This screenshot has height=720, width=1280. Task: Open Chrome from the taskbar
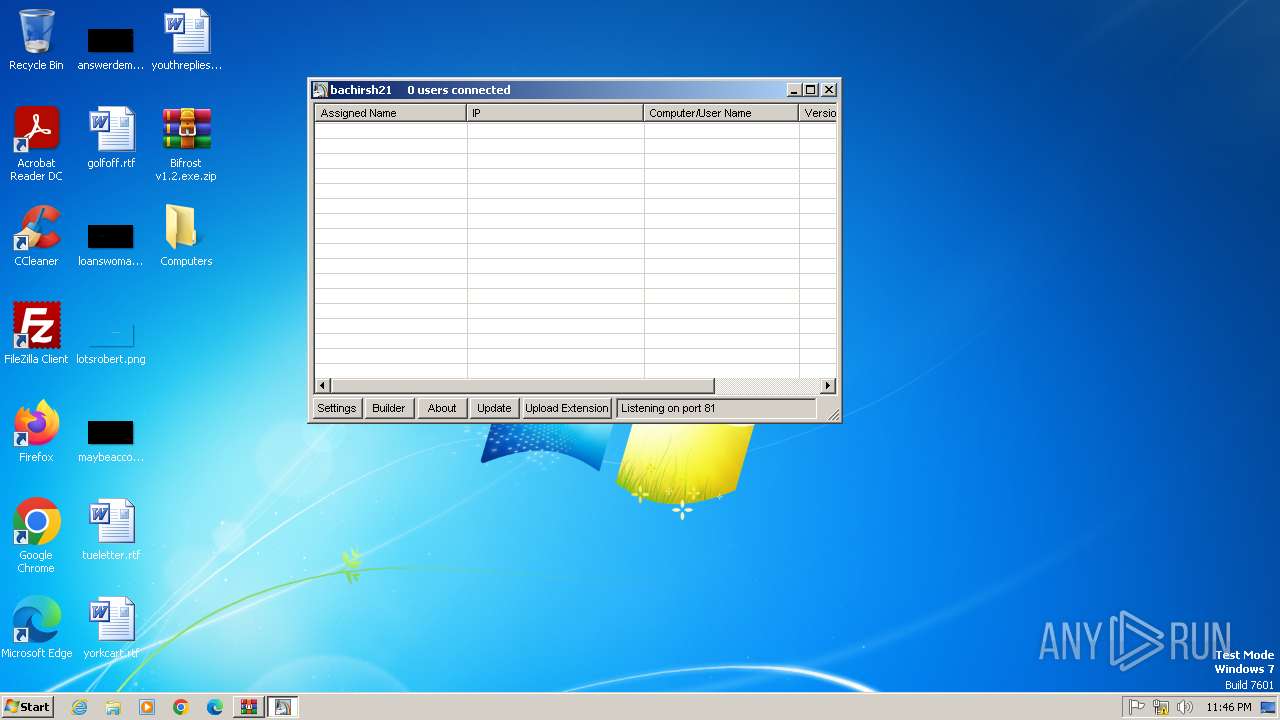tap(181, 707)
